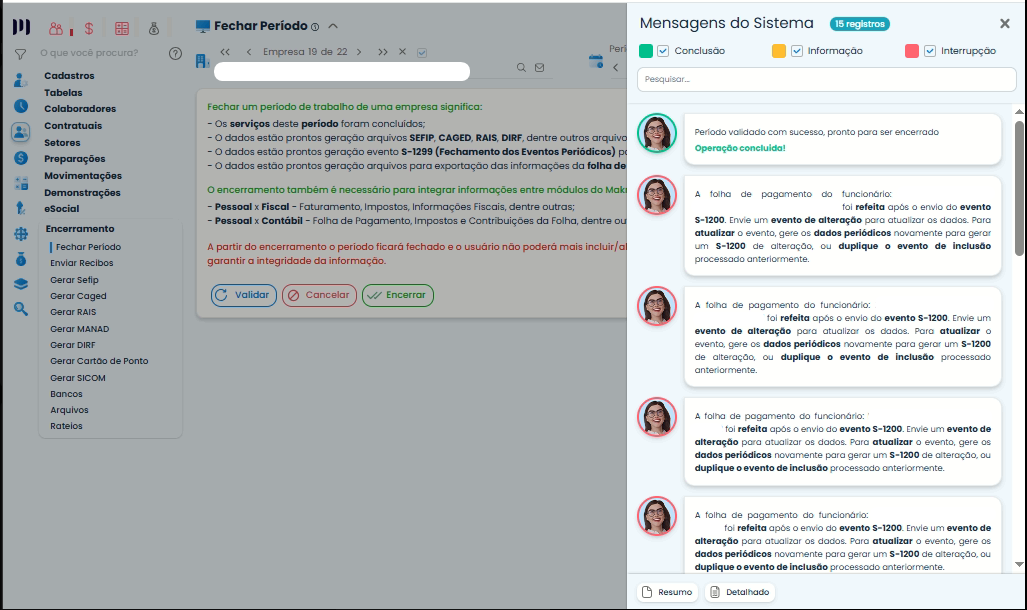Jump to last company with double-right arrows
1027x610 pixels.
[x=383, y=52]
